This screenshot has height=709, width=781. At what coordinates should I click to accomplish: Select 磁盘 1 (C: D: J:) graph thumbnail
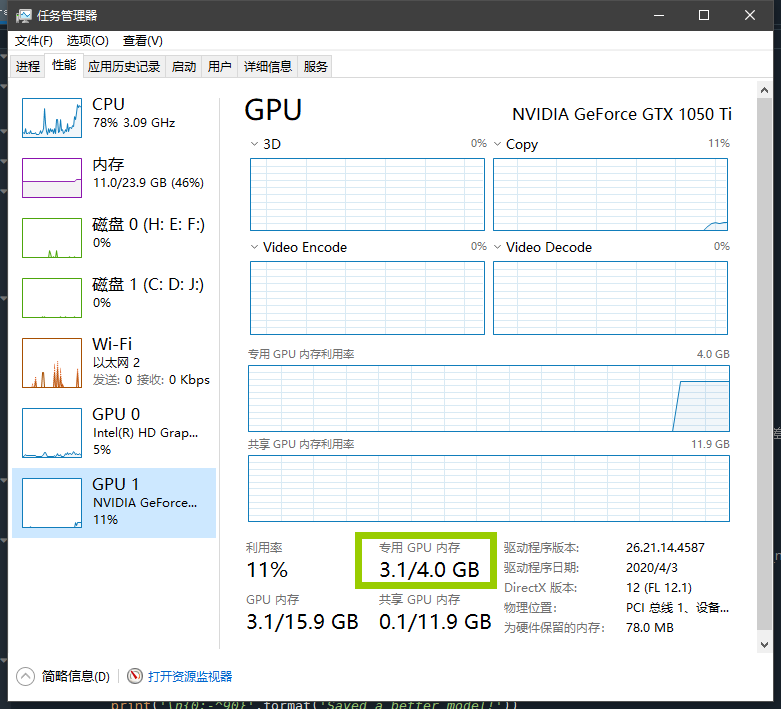coord(52,298)
